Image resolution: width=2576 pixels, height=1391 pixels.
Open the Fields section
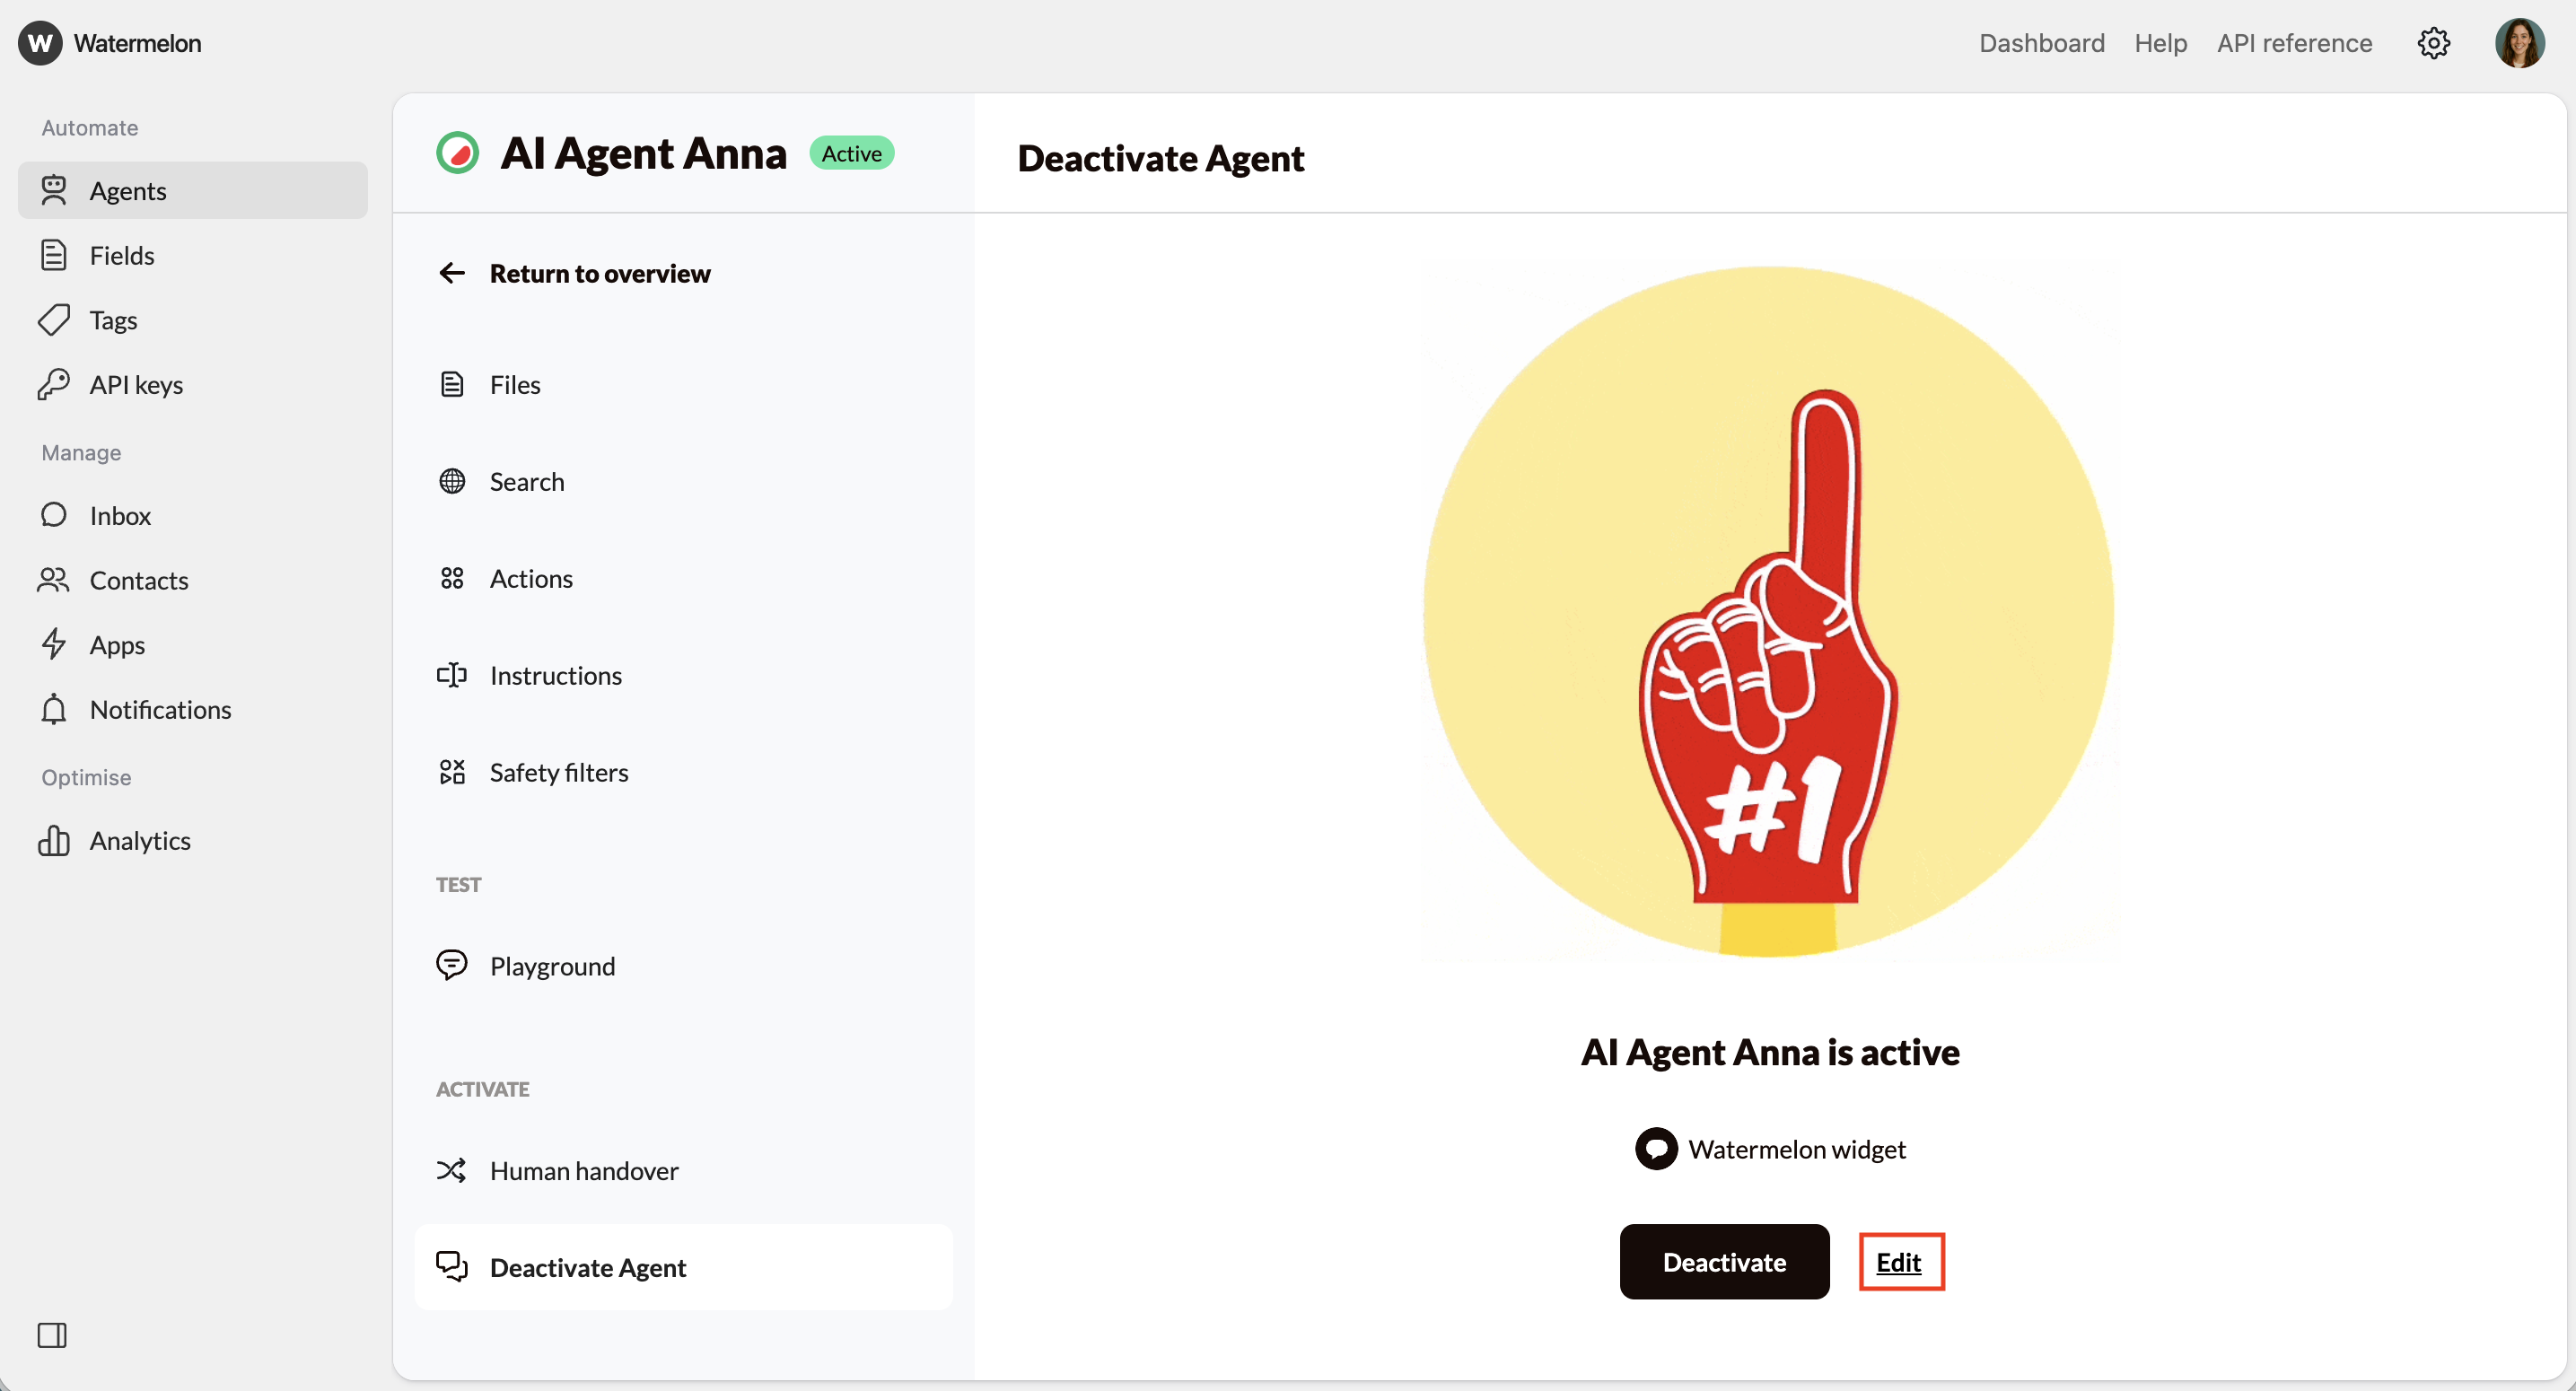click(x=122, y=255)
